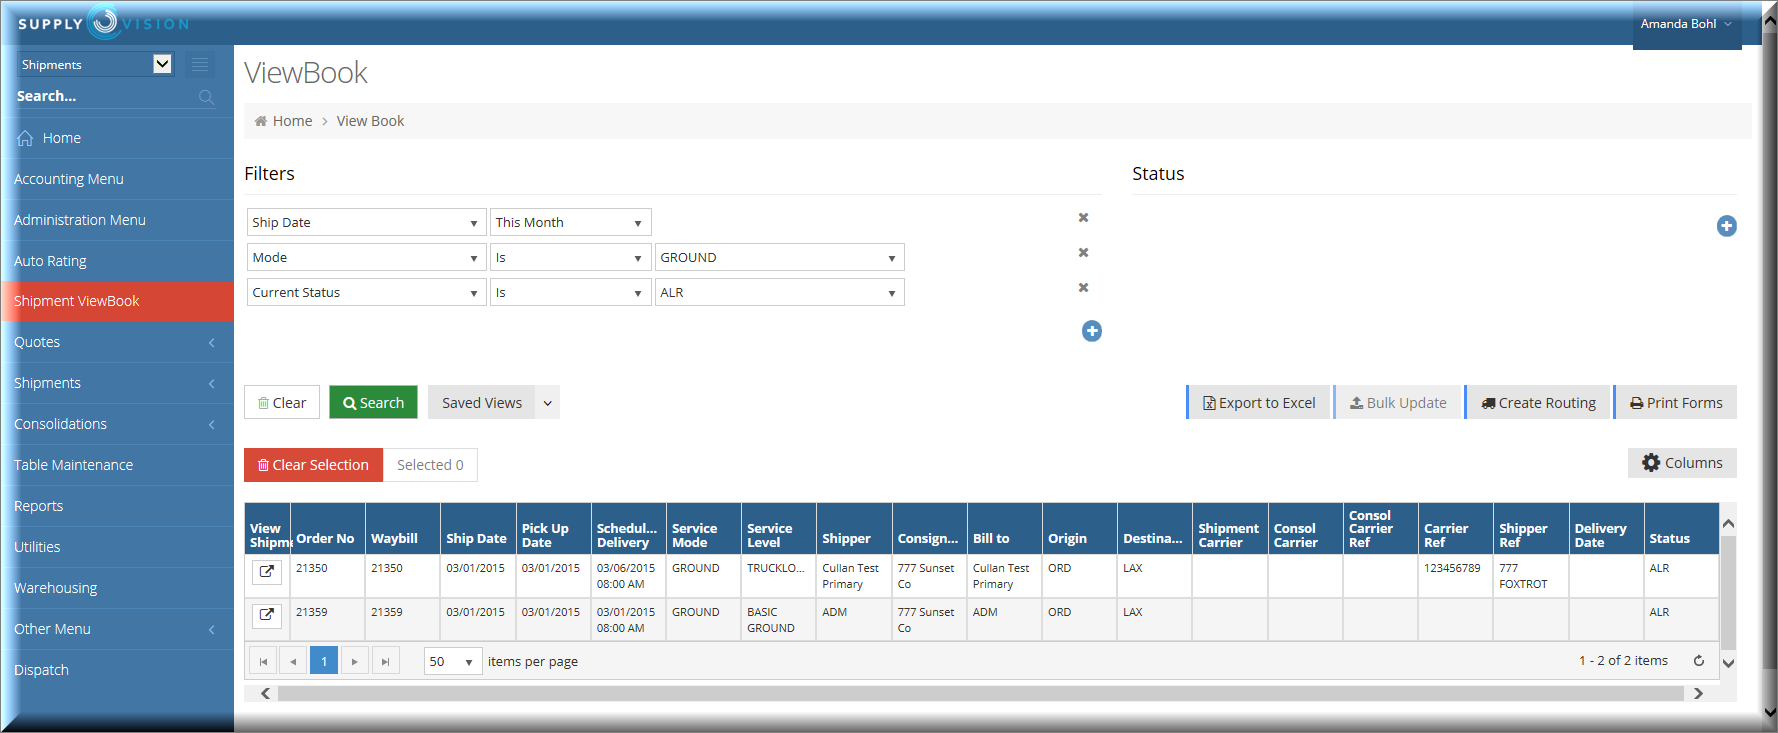The height and width of the screenshot is (733, 1778).
Task: Open the Mode filter field dropdown
Action: [x=366, y=257]
